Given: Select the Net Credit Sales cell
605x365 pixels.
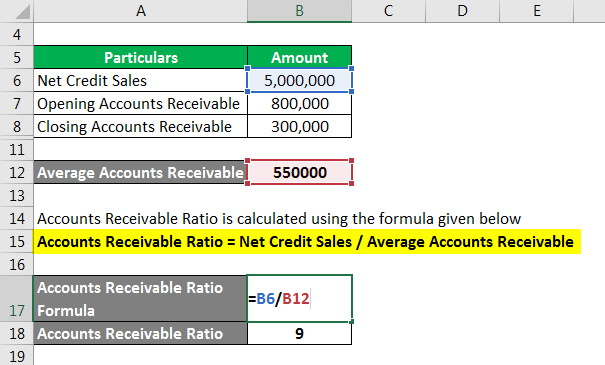Looking at the screenshot, I should click(140, 81).
